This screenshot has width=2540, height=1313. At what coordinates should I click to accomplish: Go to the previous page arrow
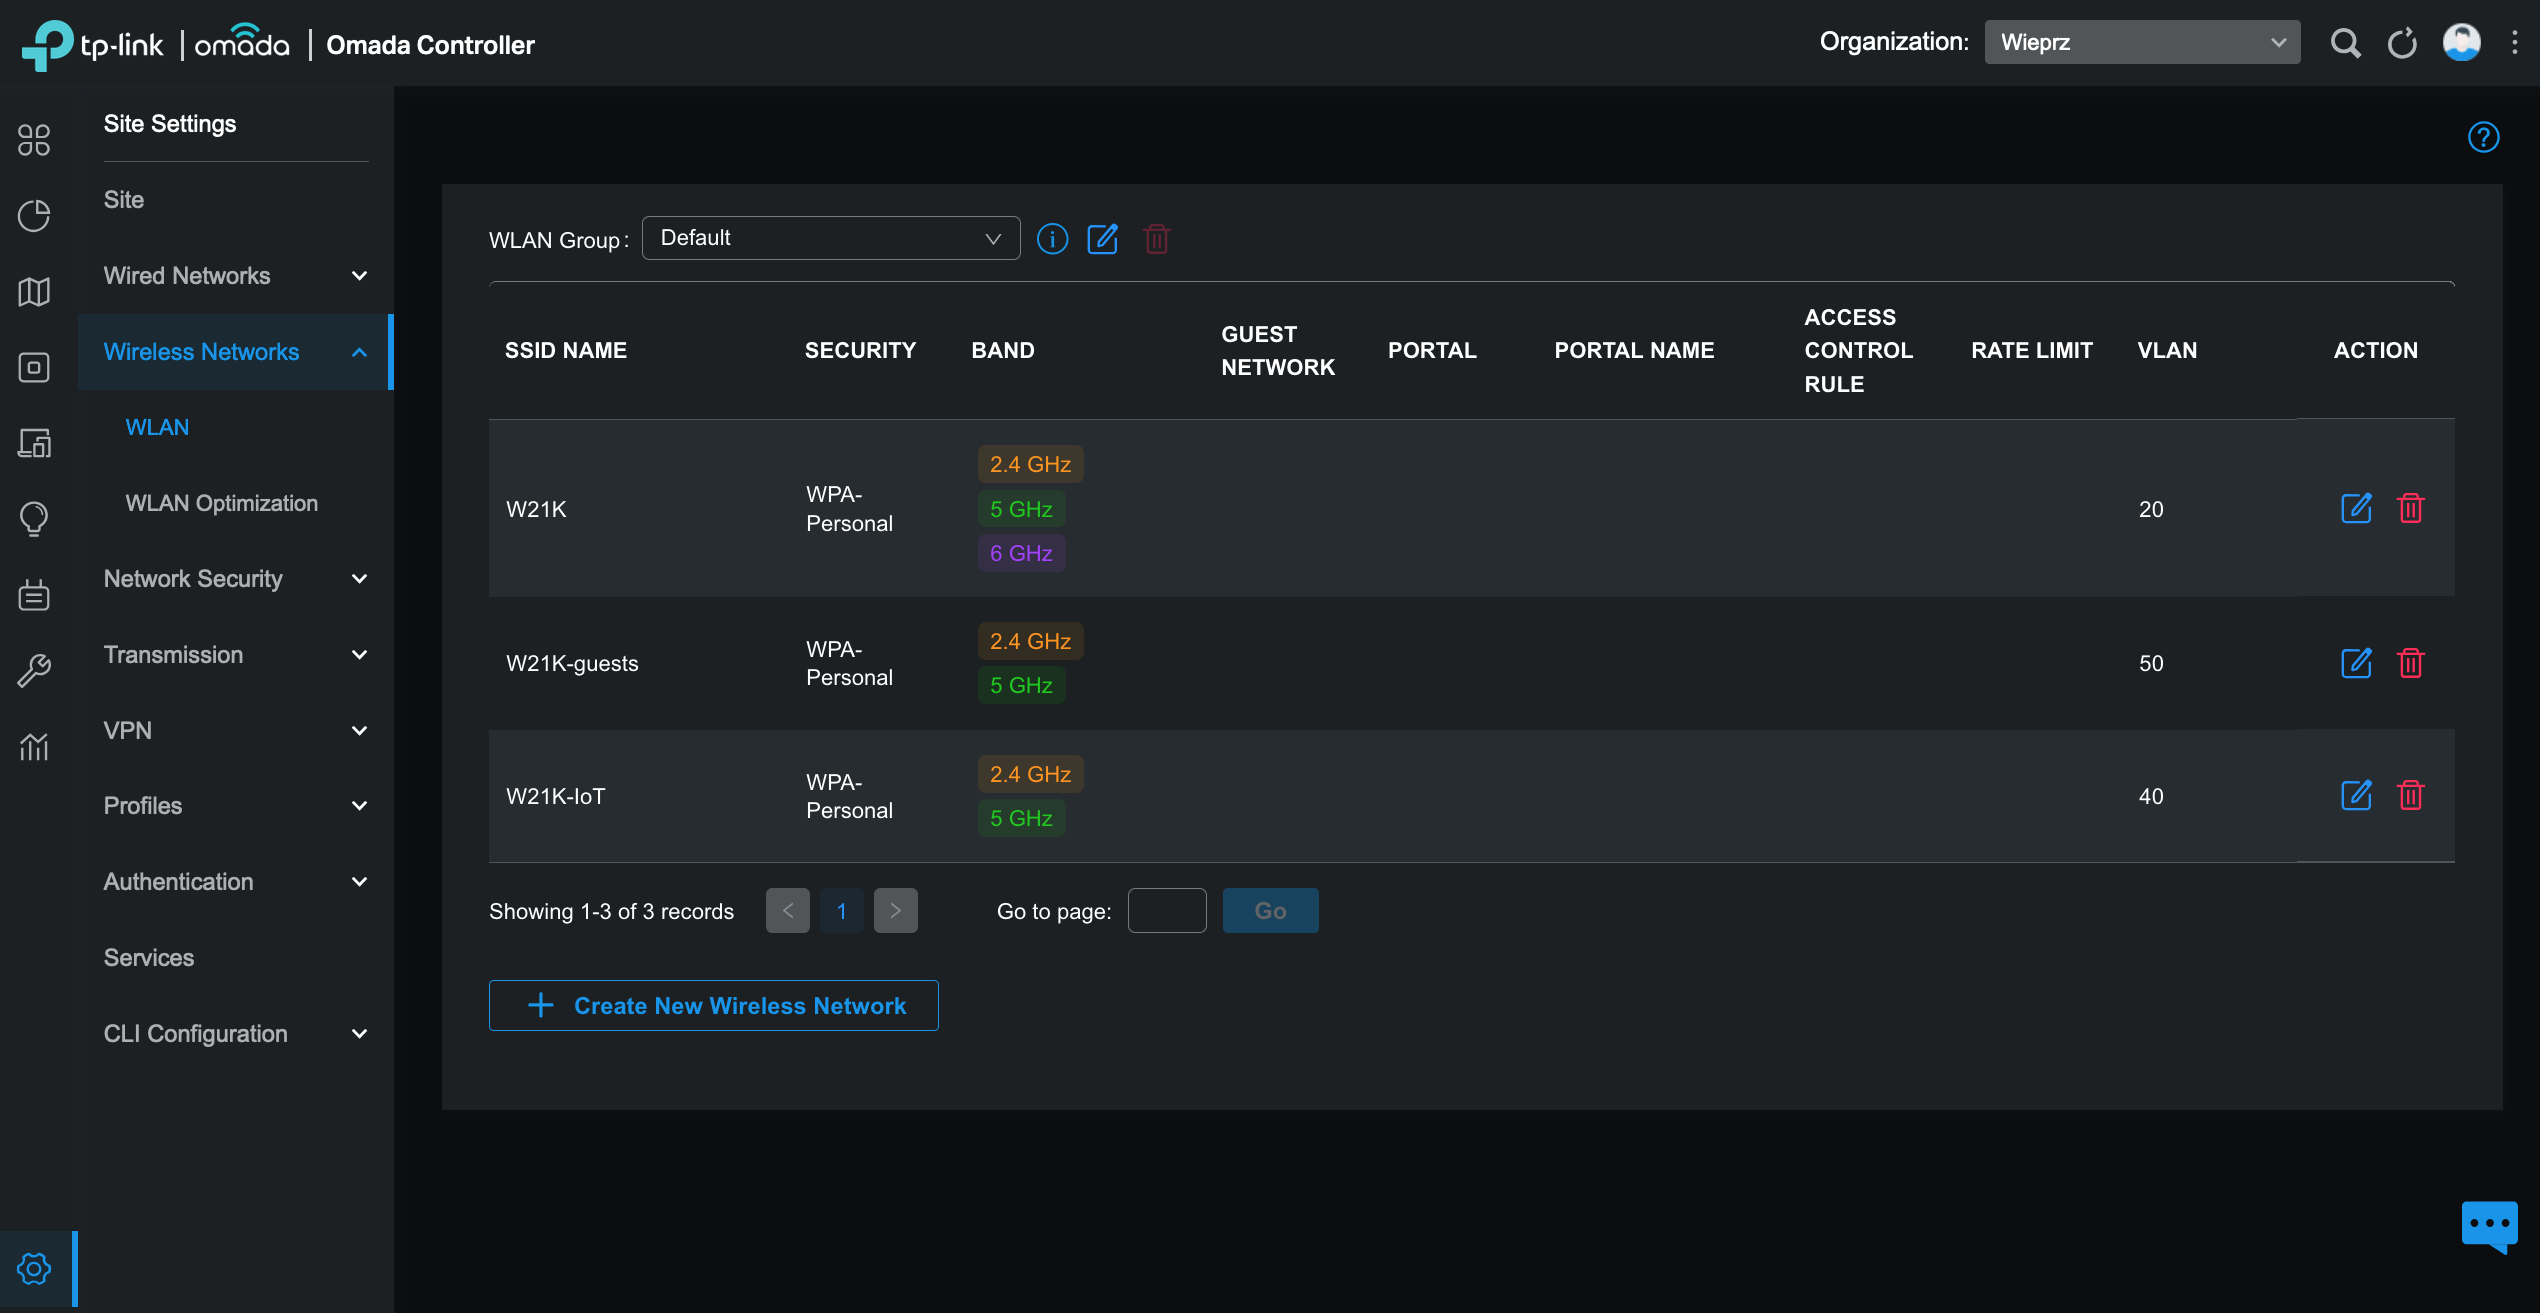click(x=788, y=910)
